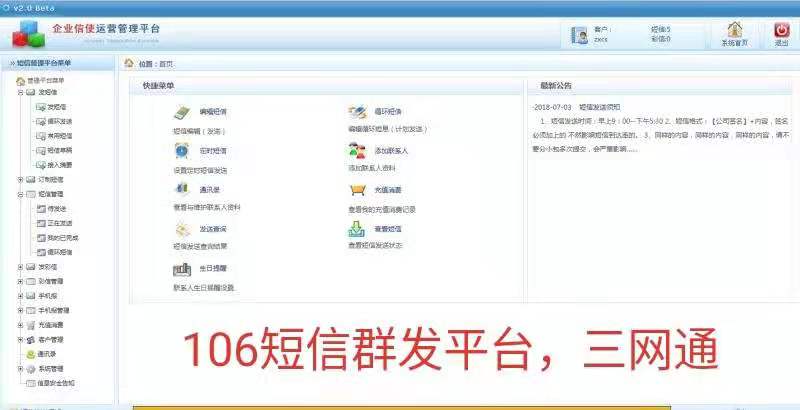Collapse the 发短信 parent tree node
800x410 pixels.
tap(20, 92)
